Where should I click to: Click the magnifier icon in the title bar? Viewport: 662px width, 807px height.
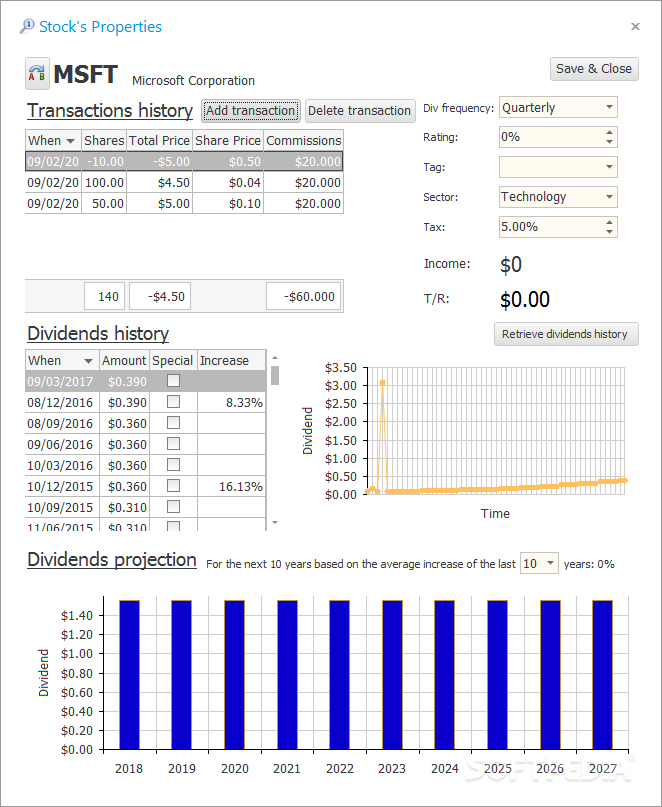pos(27,26)
